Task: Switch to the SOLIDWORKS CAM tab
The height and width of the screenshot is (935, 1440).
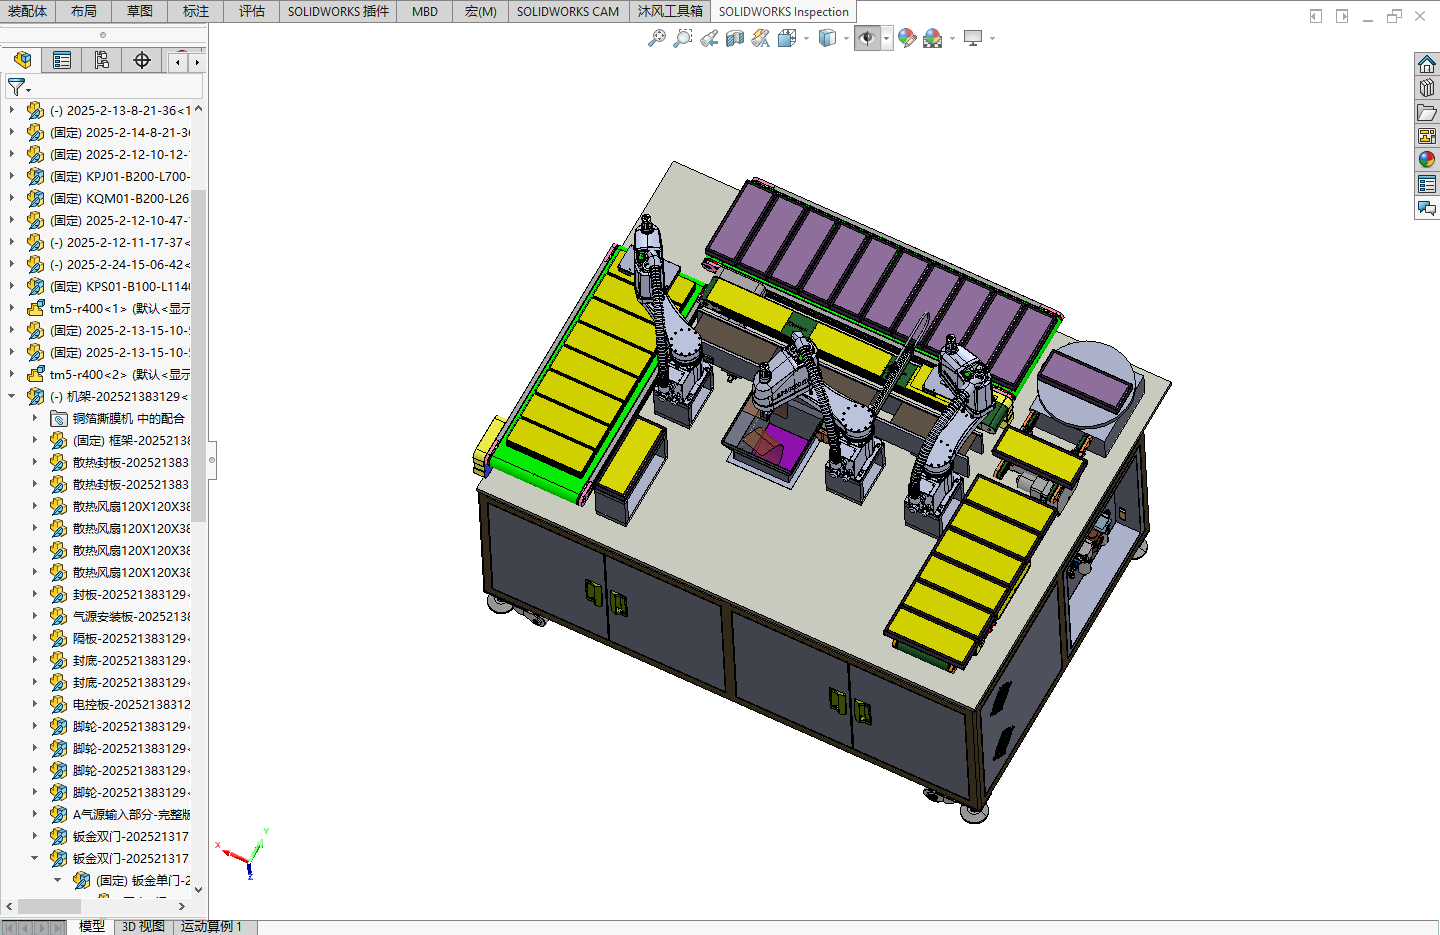Action: click(568, 11)
